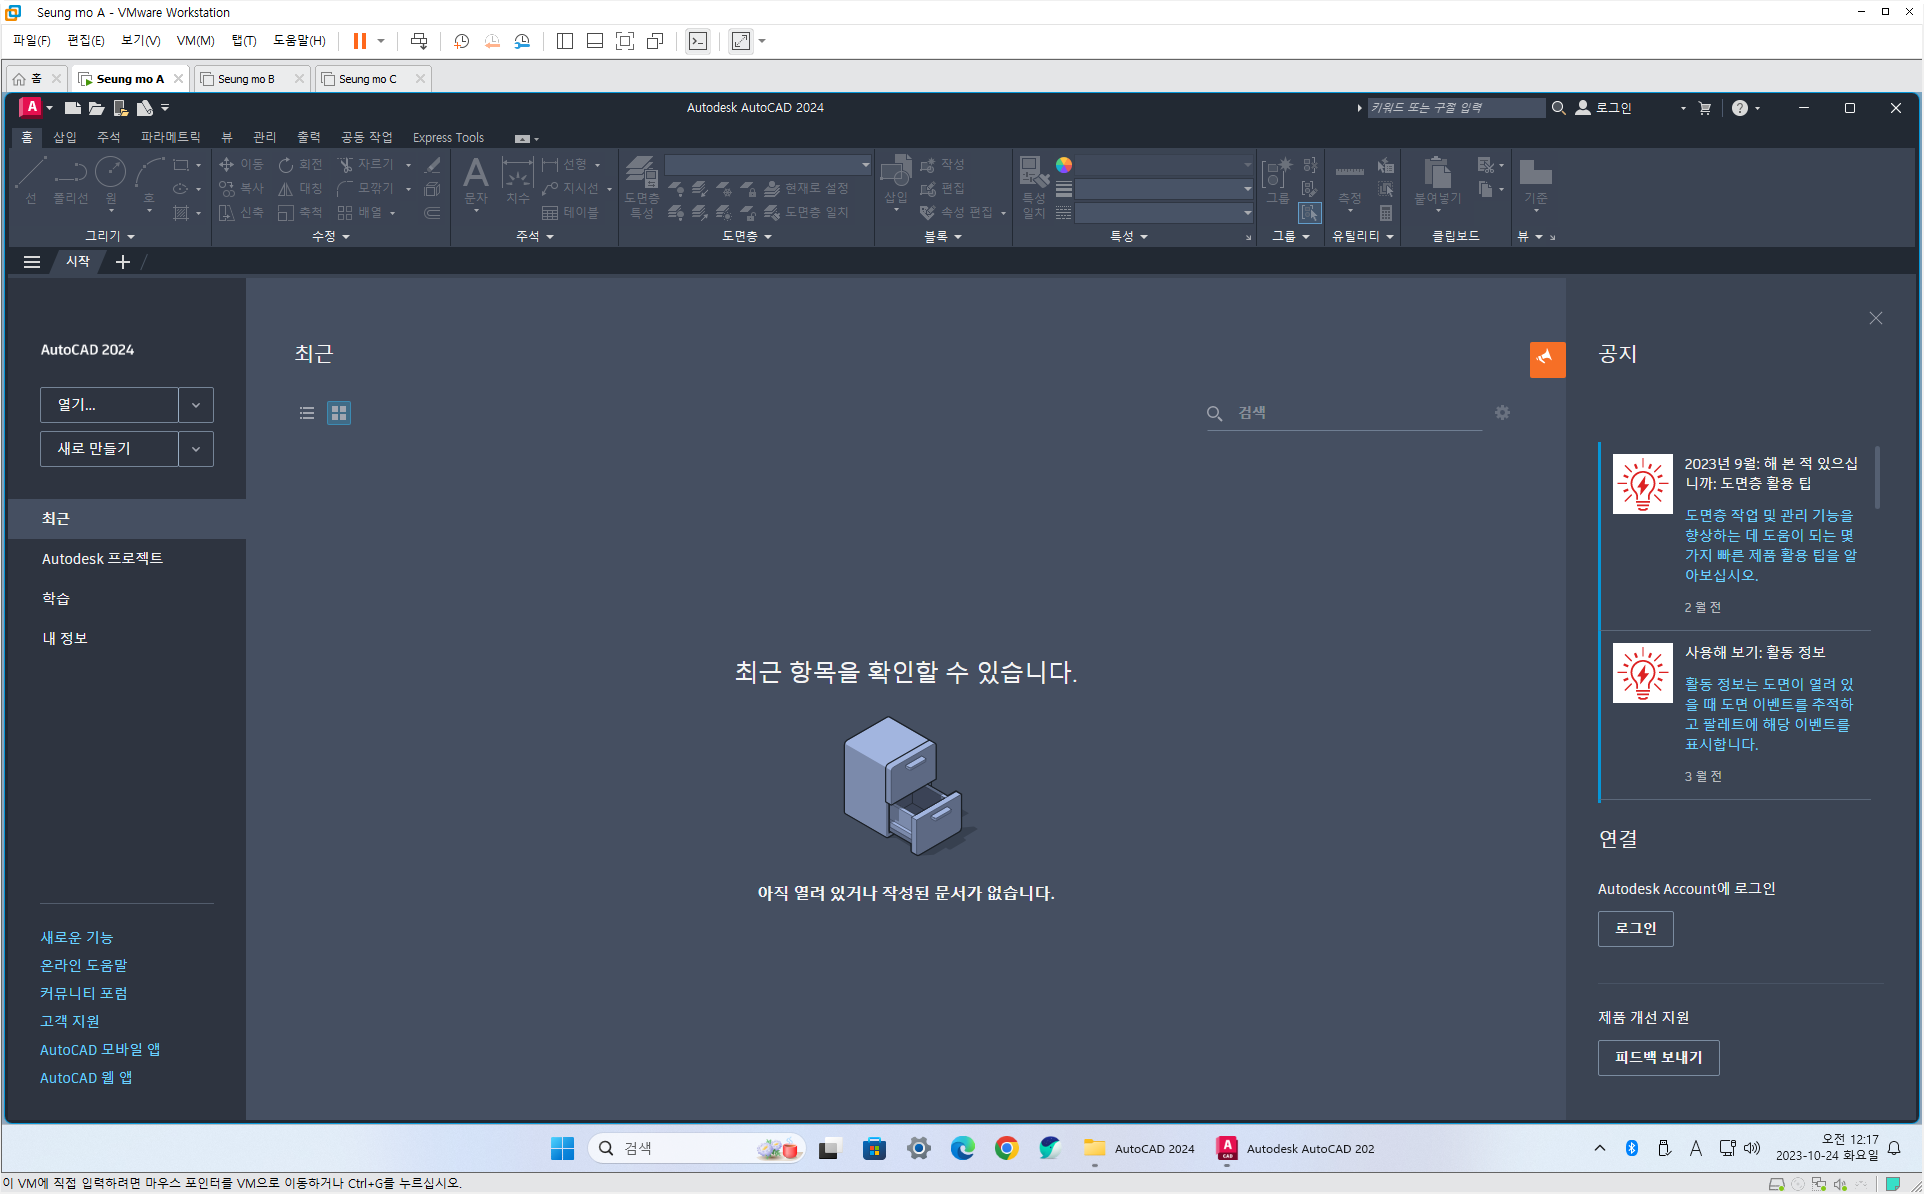Open the Express Tools ribbon tab
The width and height of the screenshot is (1924, 1194).
pos(448,137)
